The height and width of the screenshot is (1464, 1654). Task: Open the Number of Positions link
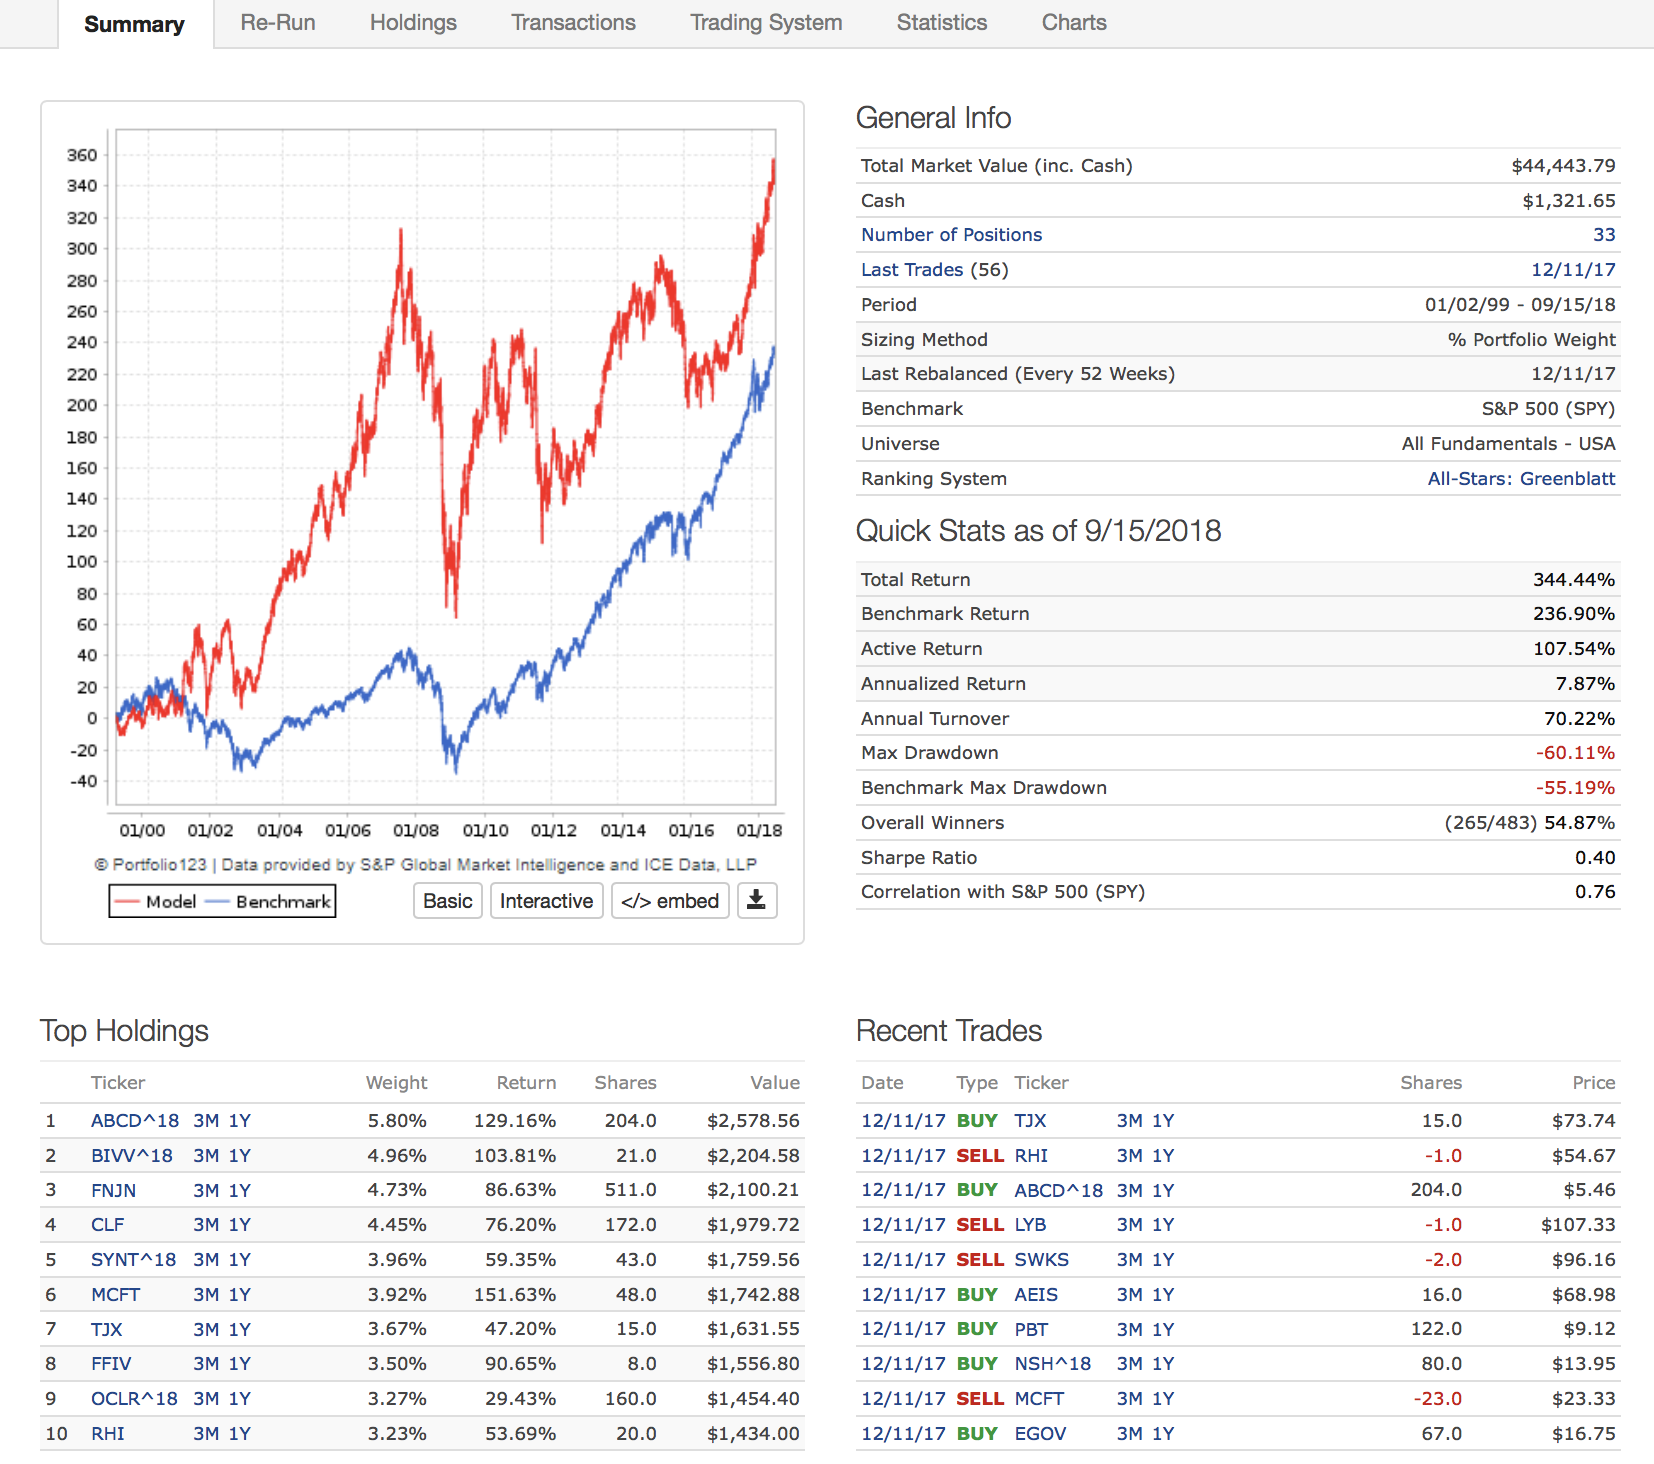pos(951,235)
